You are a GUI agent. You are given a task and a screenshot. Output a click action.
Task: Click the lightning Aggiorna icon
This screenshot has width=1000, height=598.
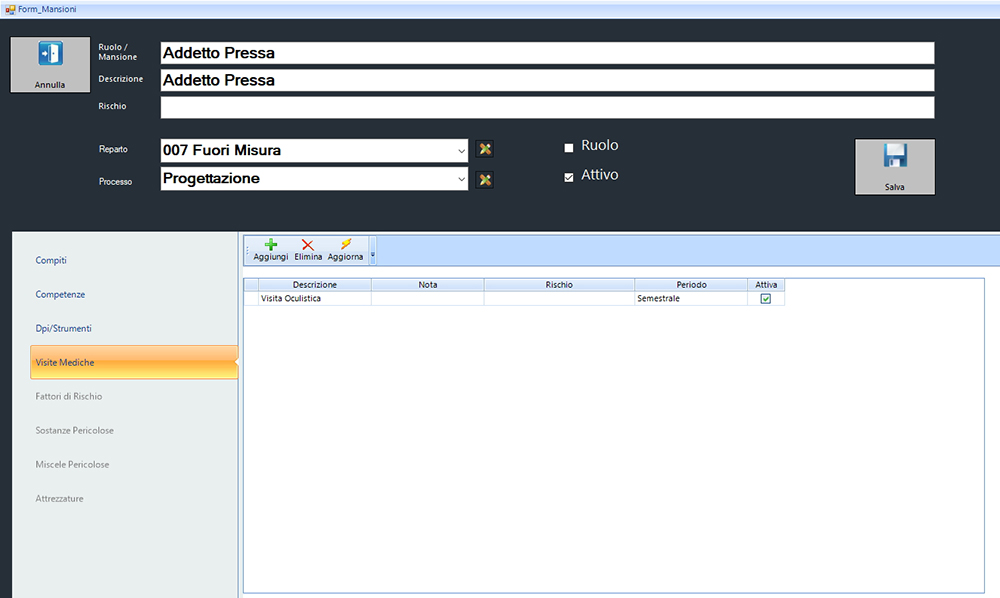pos(345,244)
